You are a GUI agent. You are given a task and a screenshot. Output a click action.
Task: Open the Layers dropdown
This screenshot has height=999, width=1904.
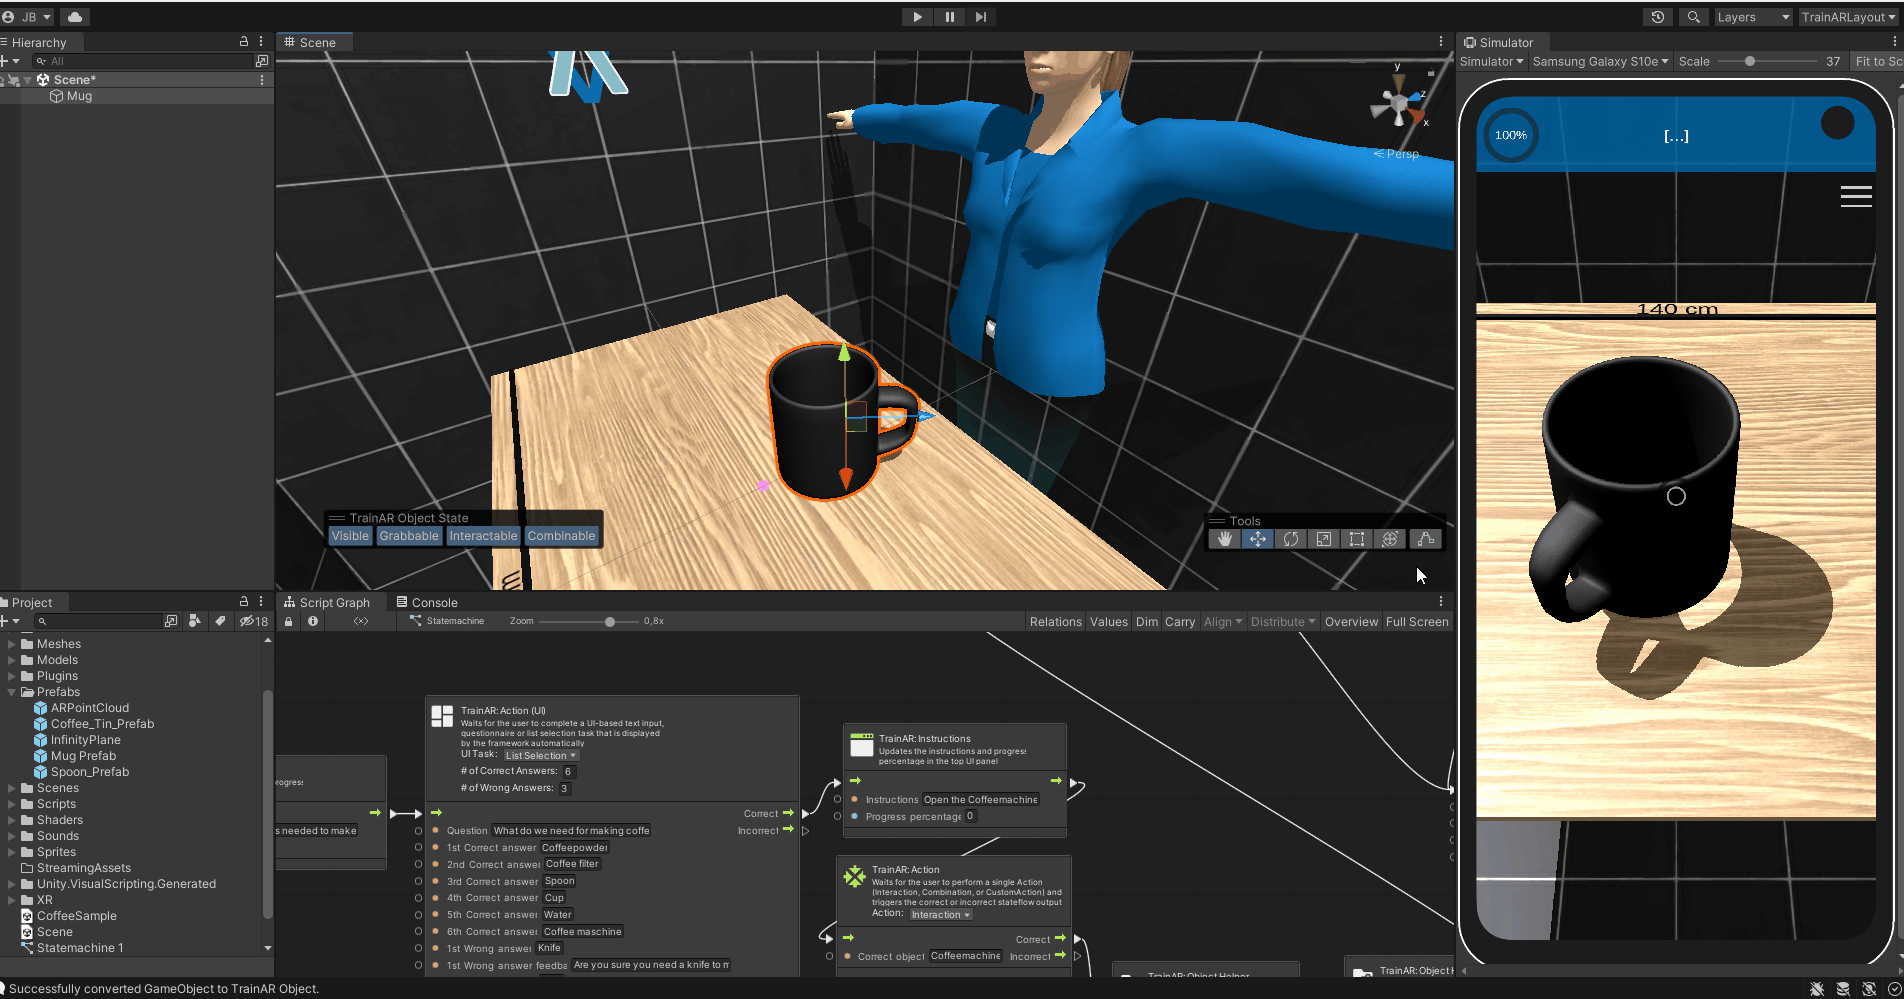pos(1753,17)
